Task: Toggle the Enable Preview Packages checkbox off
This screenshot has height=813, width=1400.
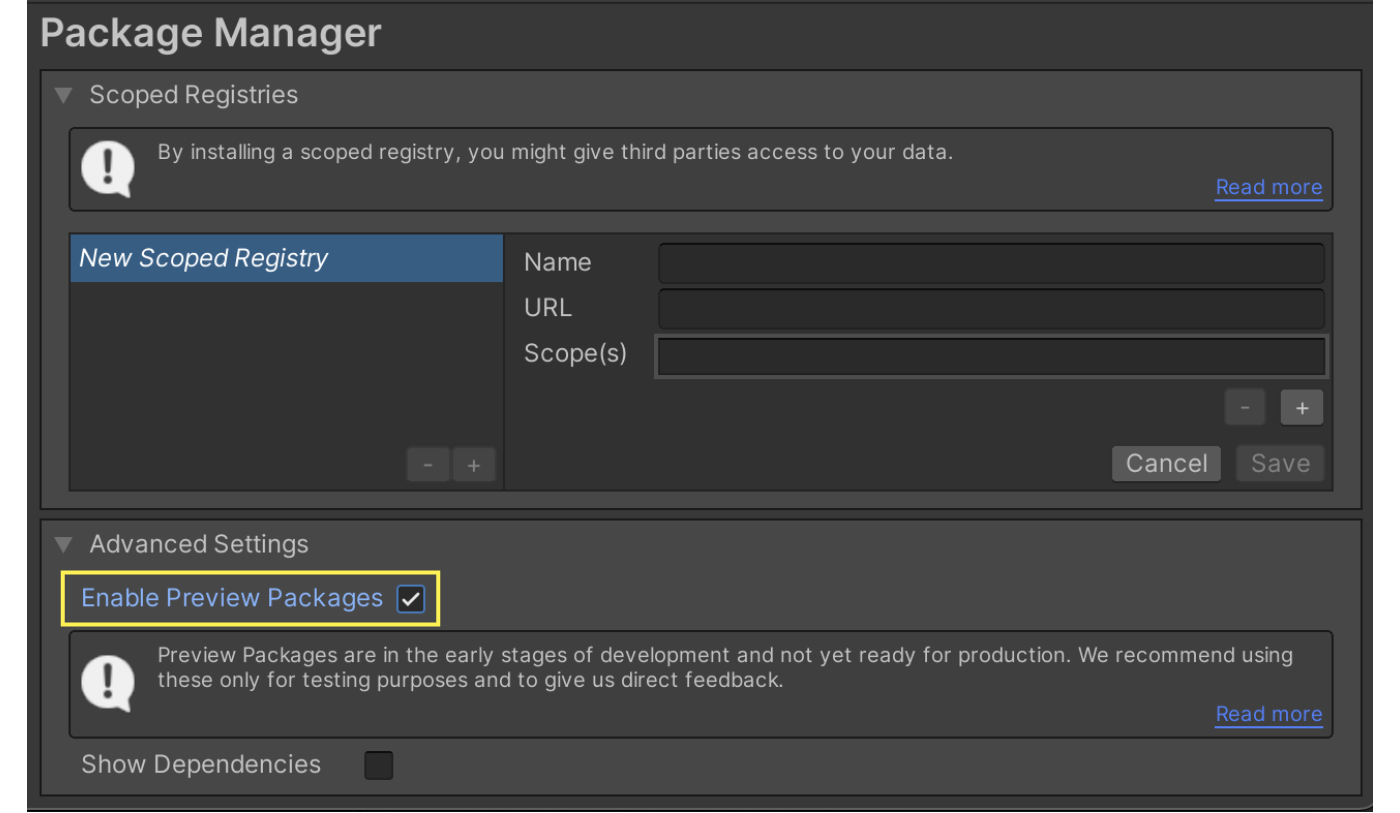Action: [x=409, y=597]
